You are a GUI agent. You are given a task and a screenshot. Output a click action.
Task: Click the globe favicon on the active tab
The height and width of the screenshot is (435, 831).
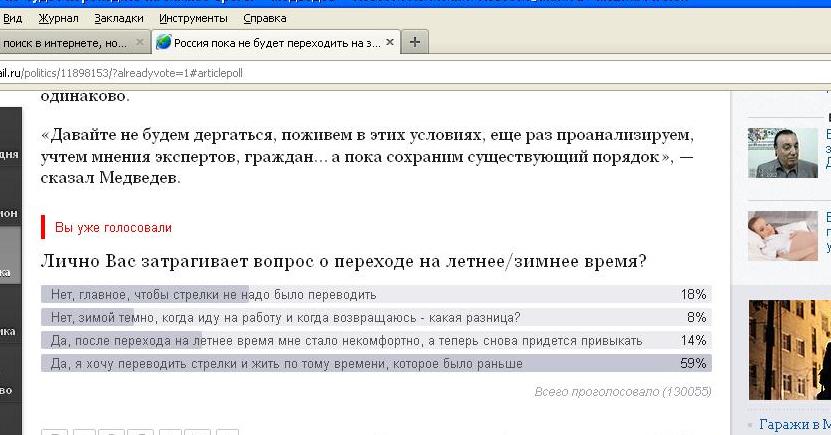click(x=163, y=42)
